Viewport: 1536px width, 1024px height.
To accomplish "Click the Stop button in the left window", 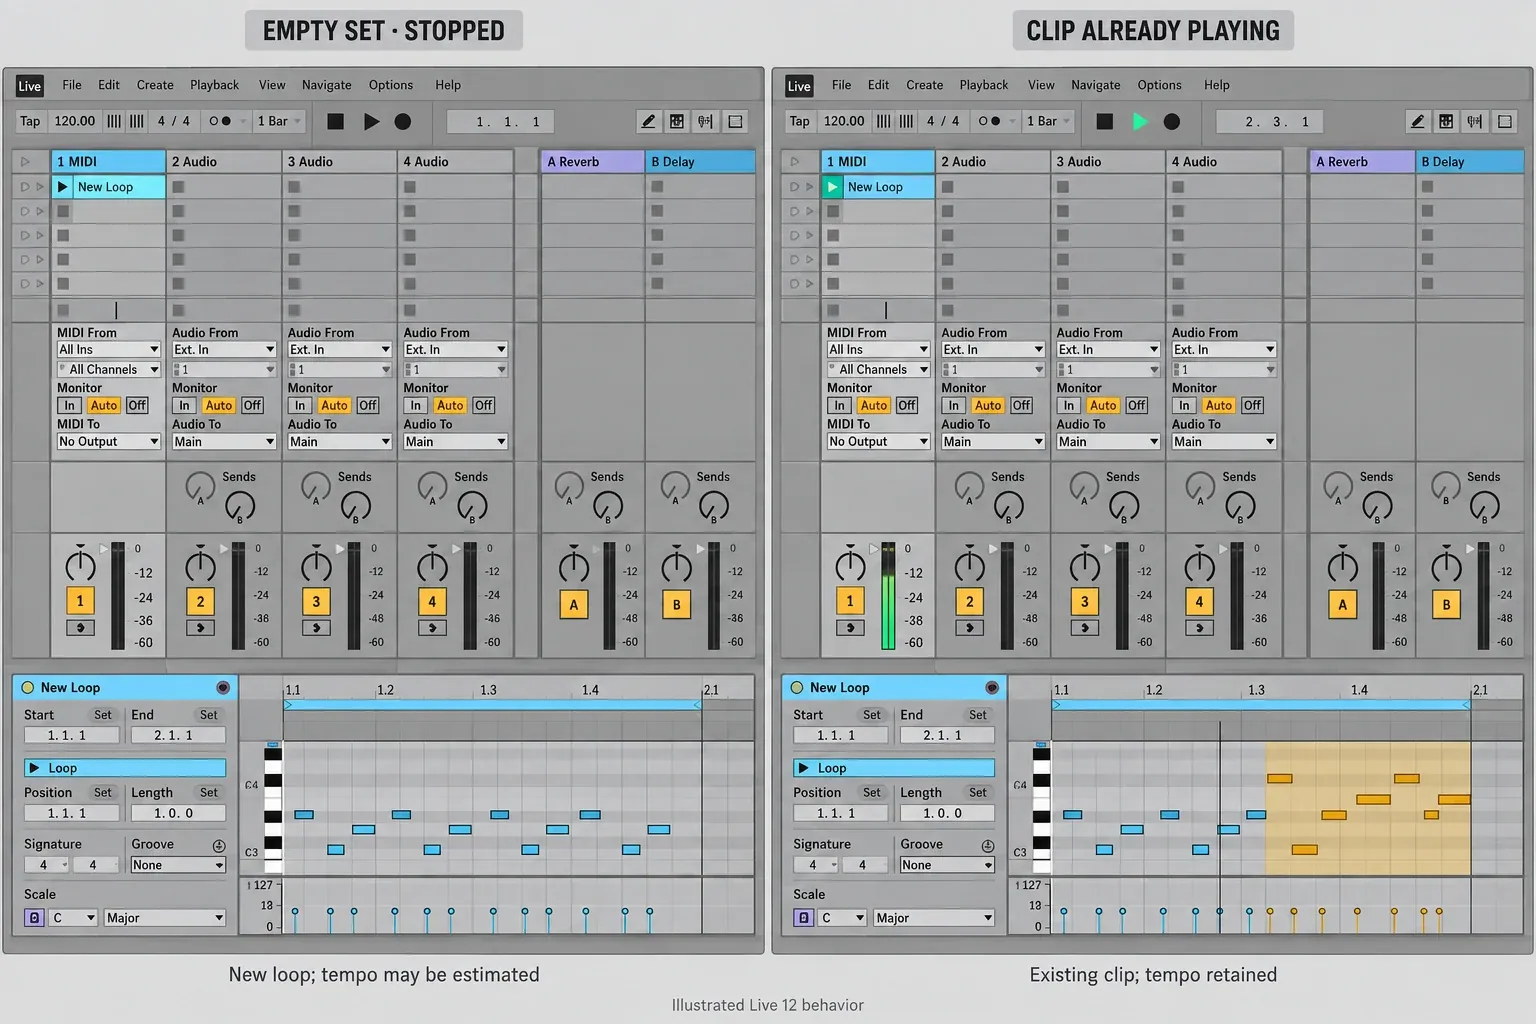I will click(336, 121).
